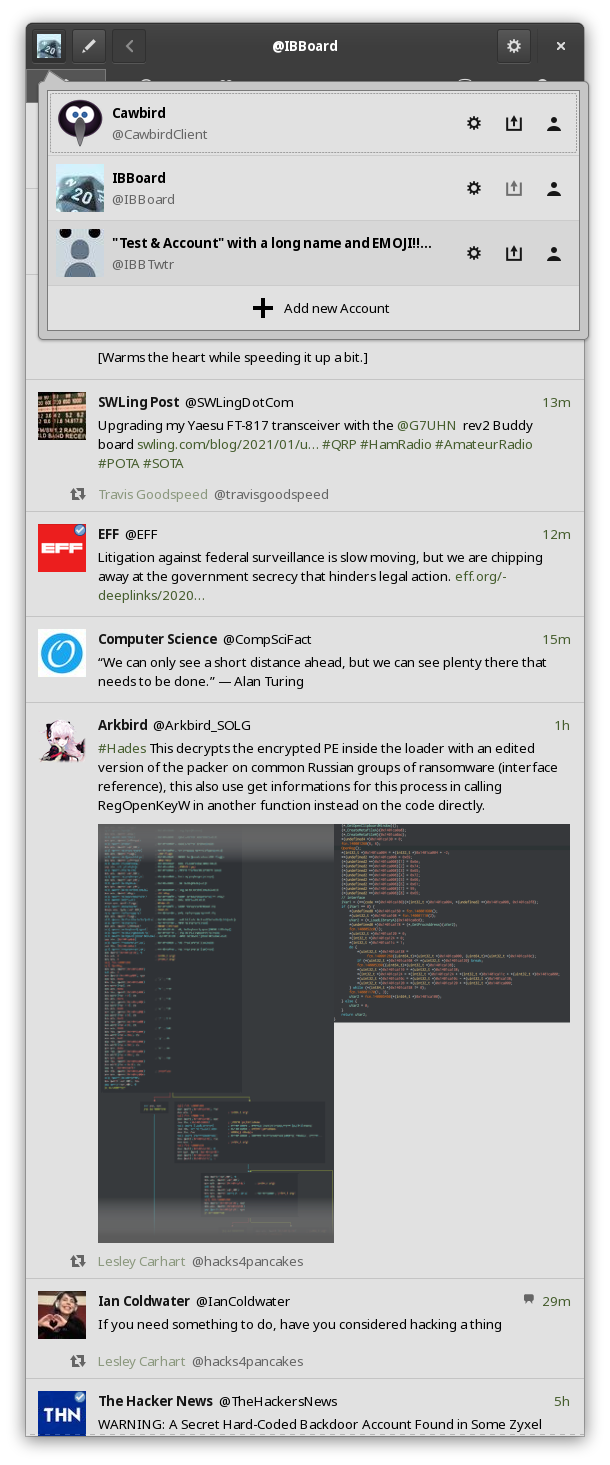Image resolution: width=610 pixels, height=1465 pixels.
Task: Open the #Hades hashtag
Action: pyautogui.click(x=122, y=748)
